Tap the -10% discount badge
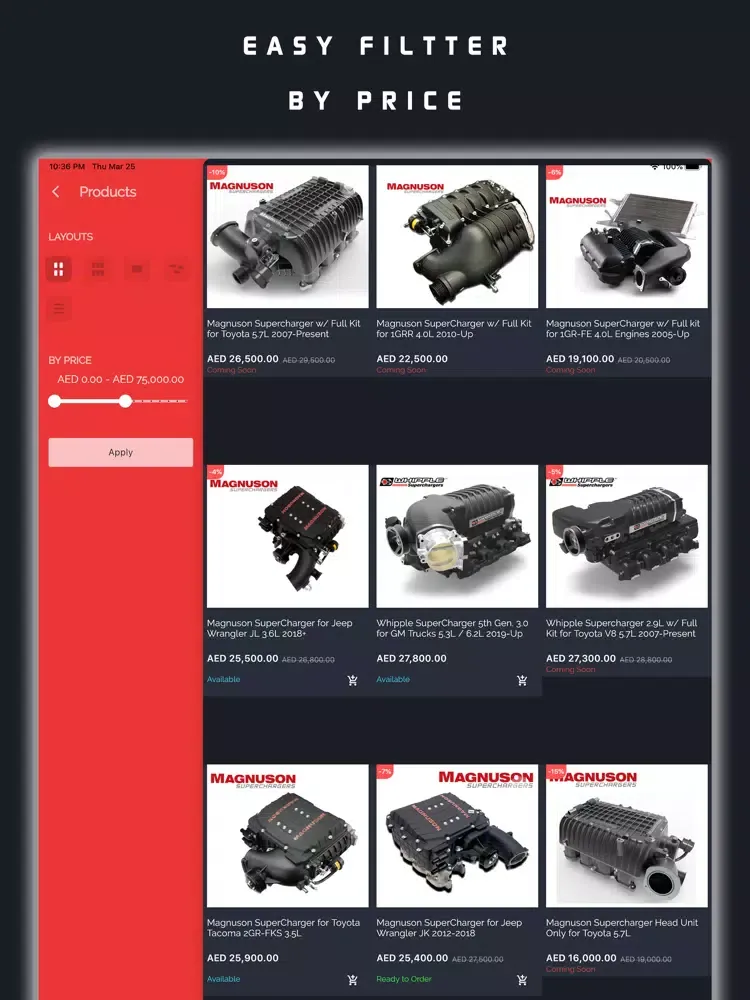 click(x=217, y=172)
